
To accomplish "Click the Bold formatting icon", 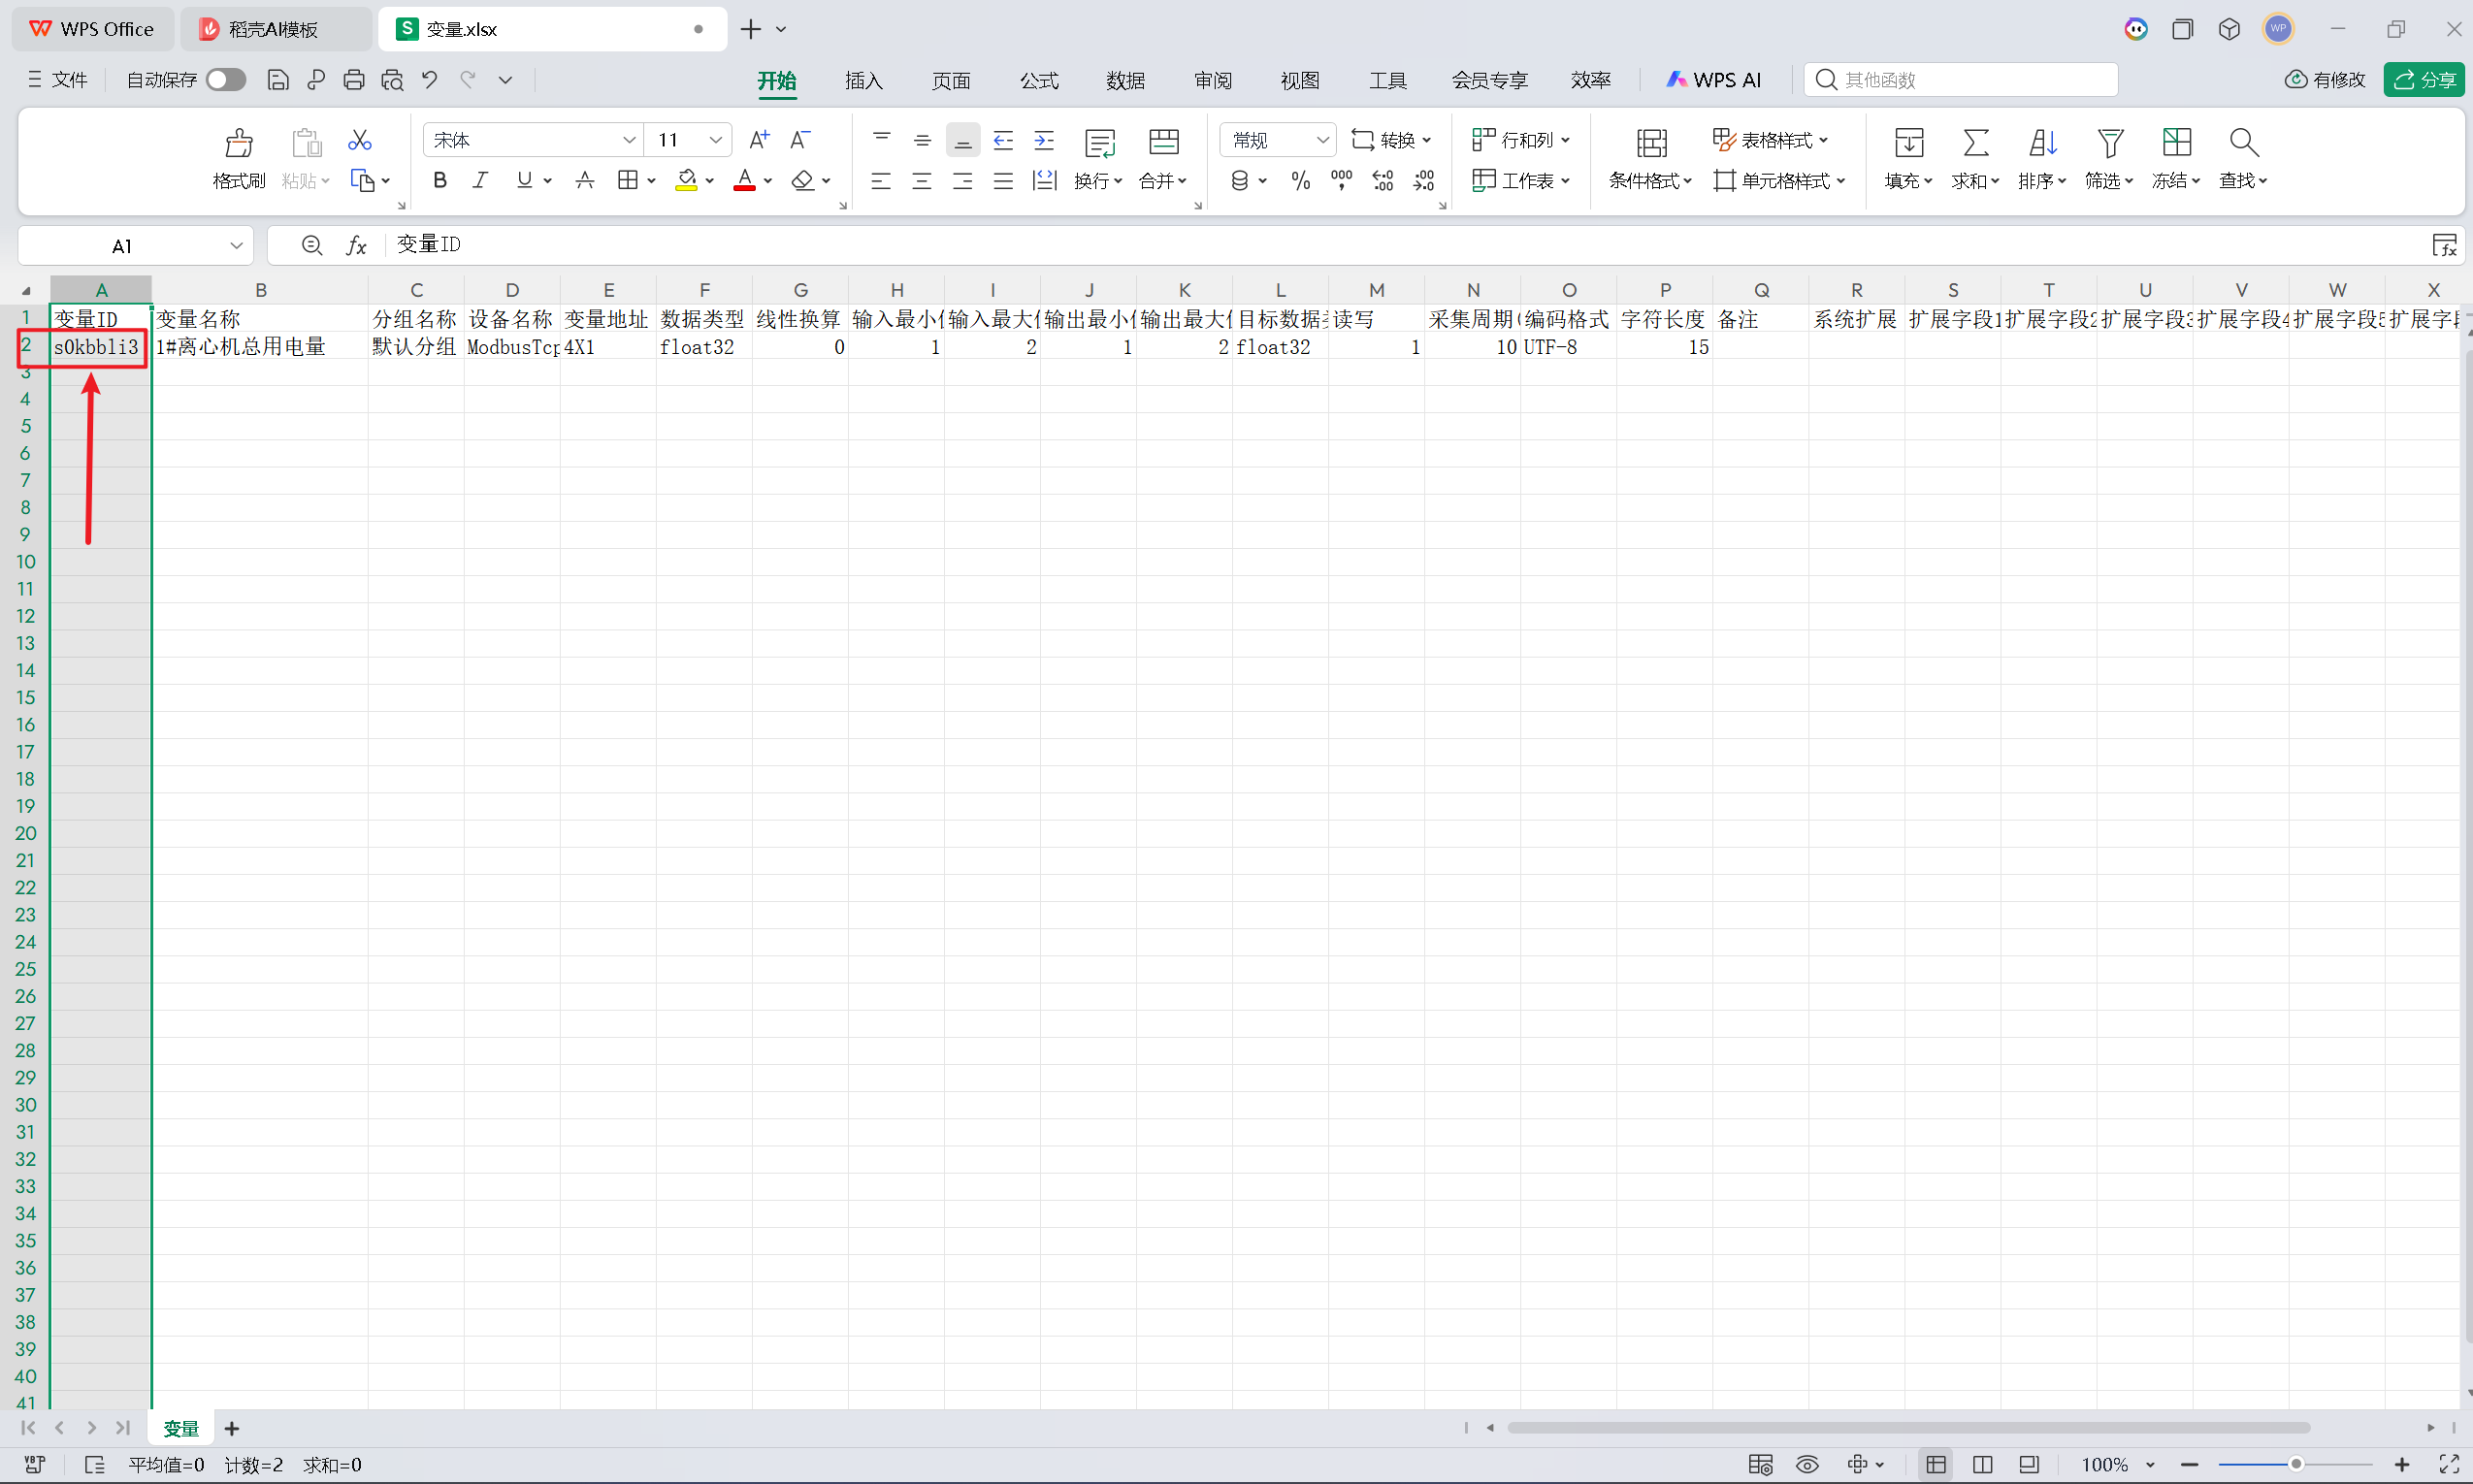I will pos(439,180).
